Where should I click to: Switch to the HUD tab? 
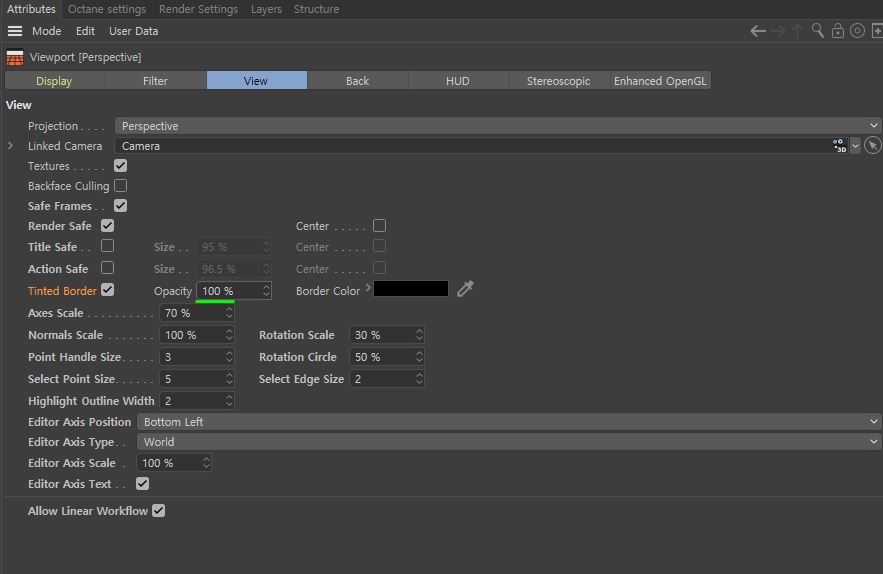click(458, 81)
